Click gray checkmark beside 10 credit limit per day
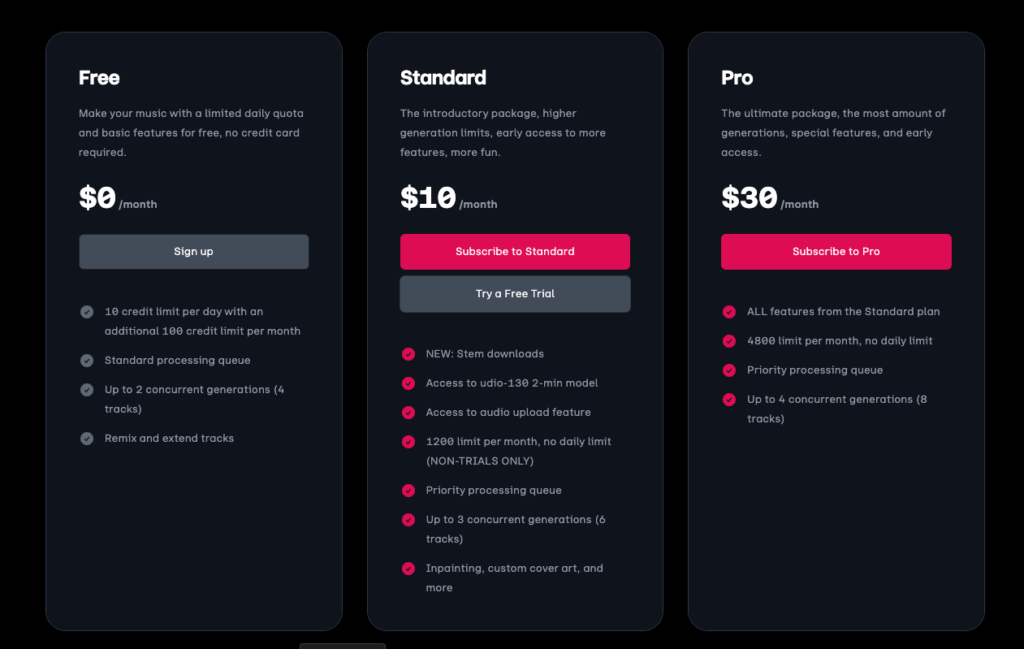Viewport: 1024px width, 649px height. click(x=87, y=312)
